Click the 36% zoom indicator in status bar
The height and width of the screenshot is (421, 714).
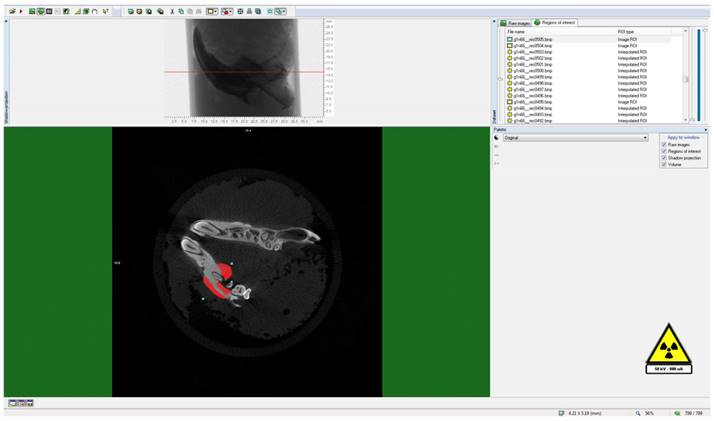(645, 413)
